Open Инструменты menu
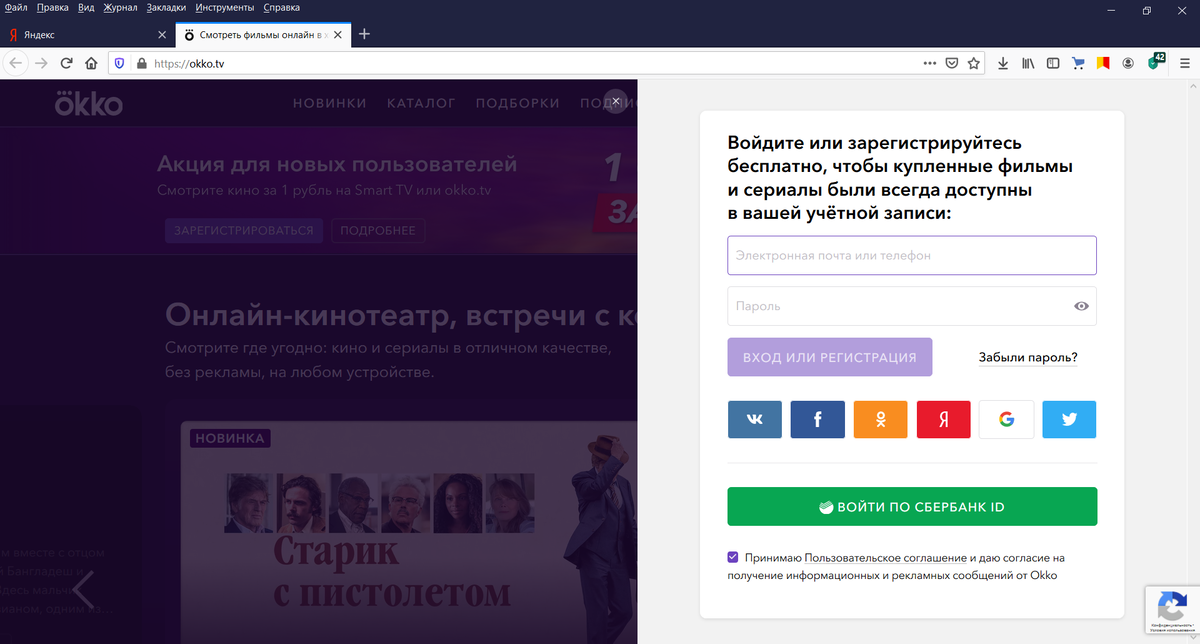 pos(225,8)
